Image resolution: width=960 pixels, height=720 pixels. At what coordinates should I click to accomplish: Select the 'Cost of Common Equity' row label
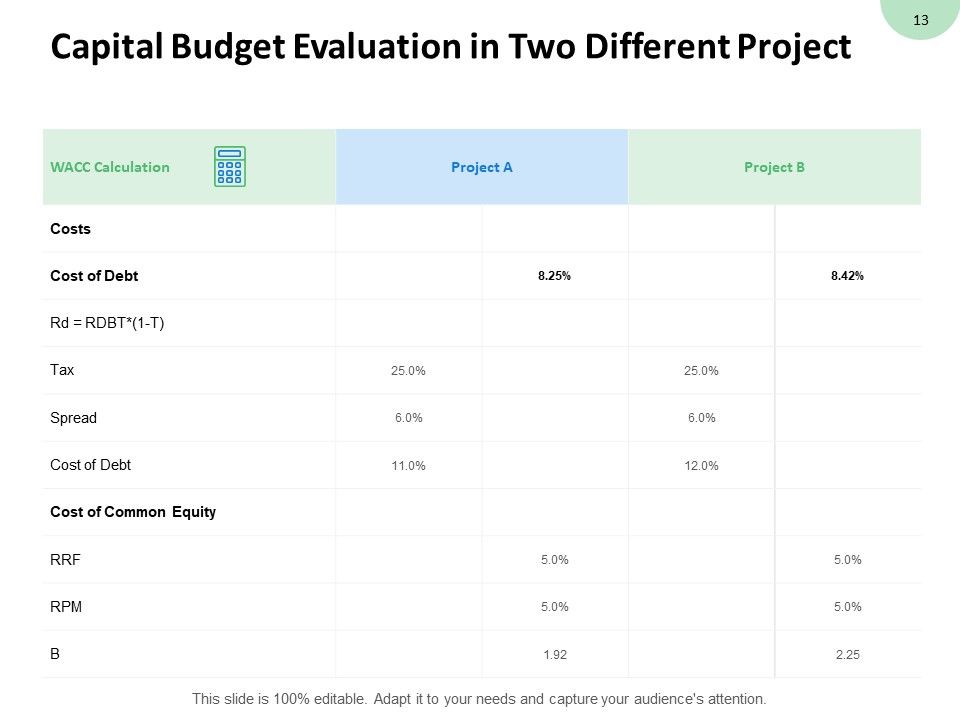pyautogui.click(x=133, y=512)
